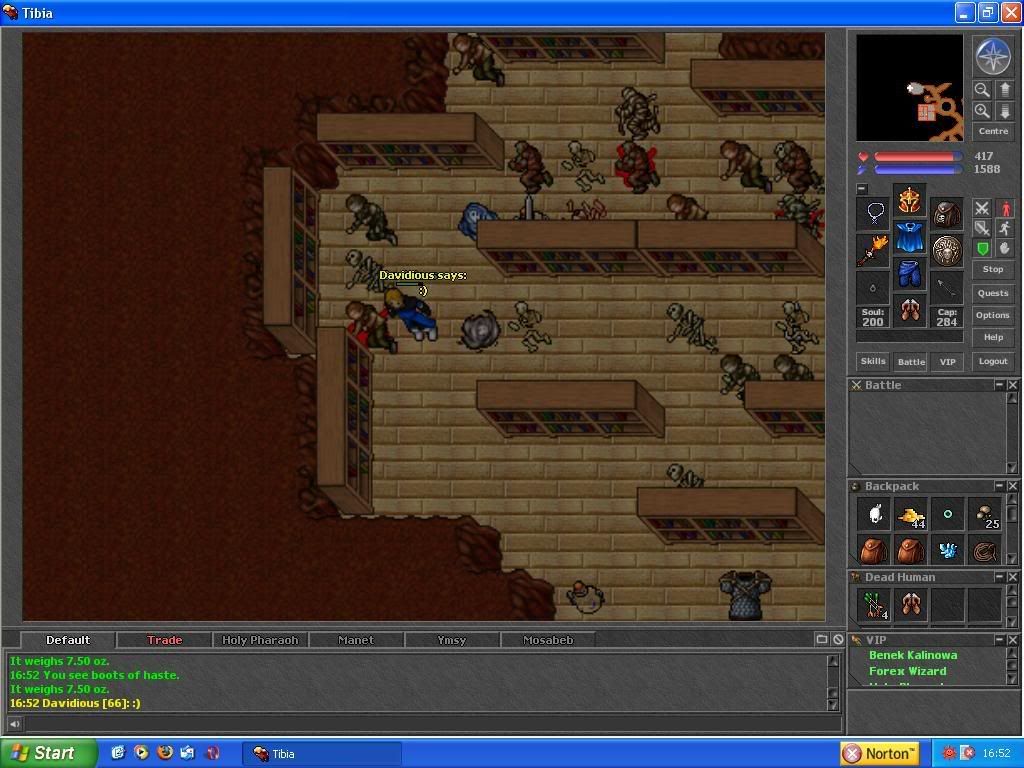Open the Options menu

point(993,315)
